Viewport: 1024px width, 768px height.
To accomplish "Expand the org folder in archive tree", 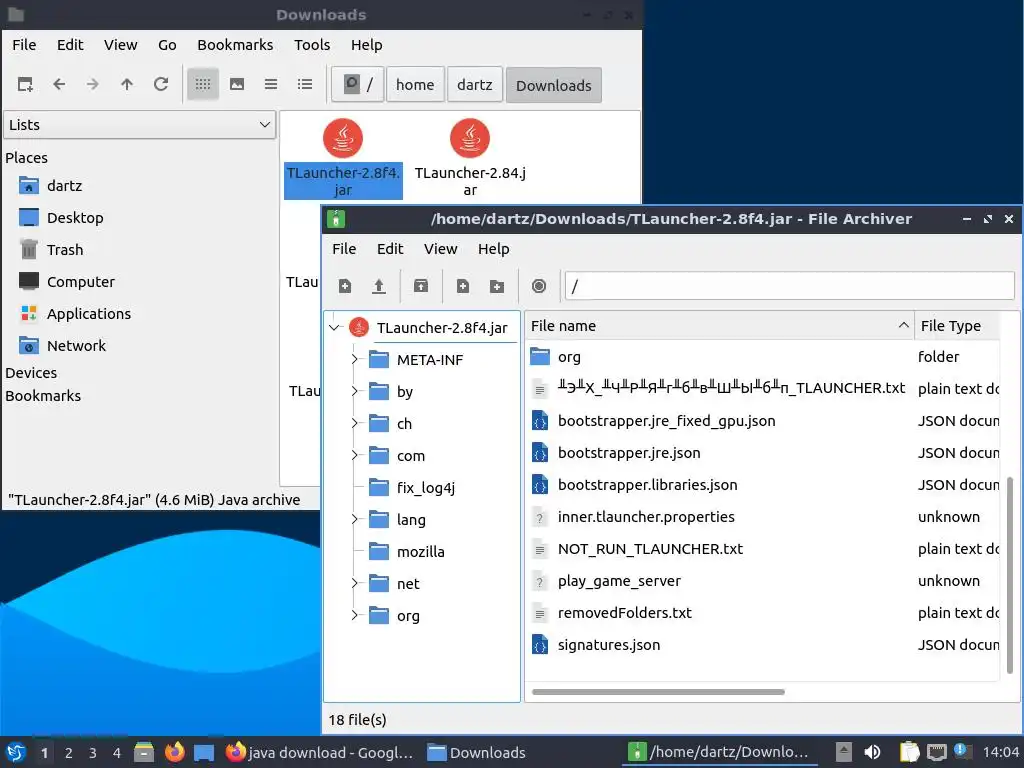I will pos(355,615).
